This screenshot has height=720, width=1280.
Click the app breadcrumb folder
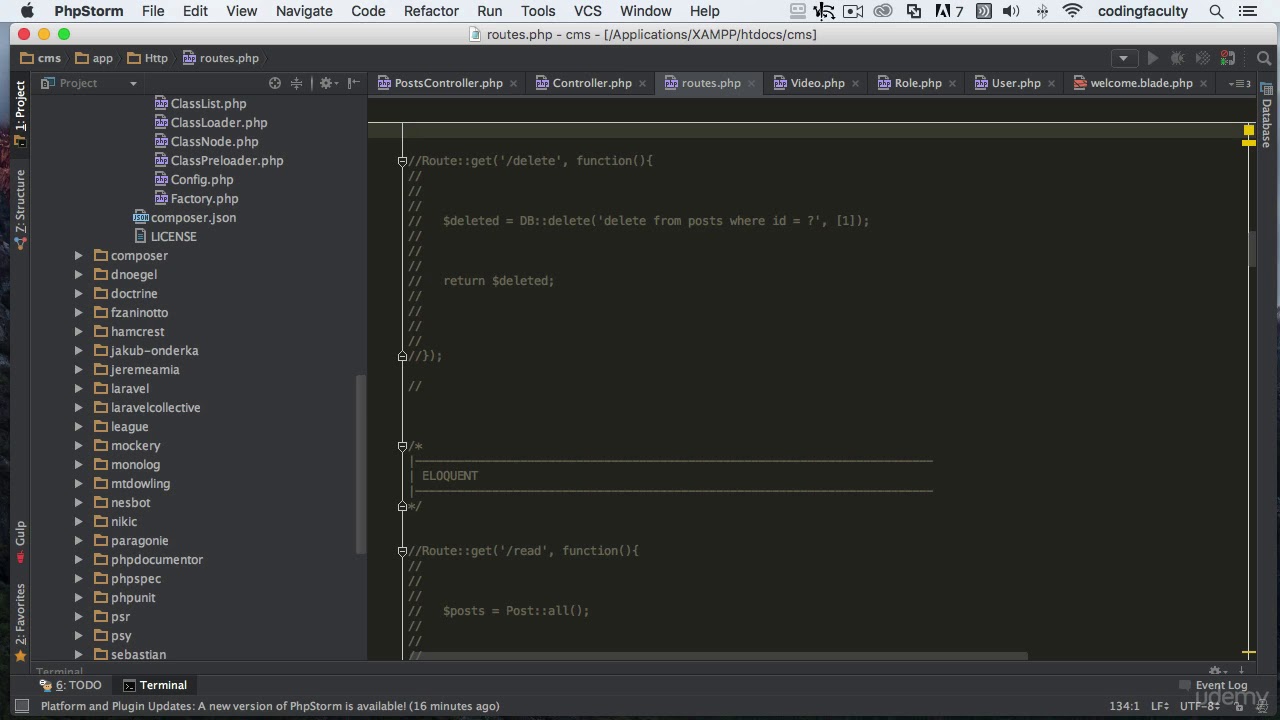coord(95,58)
